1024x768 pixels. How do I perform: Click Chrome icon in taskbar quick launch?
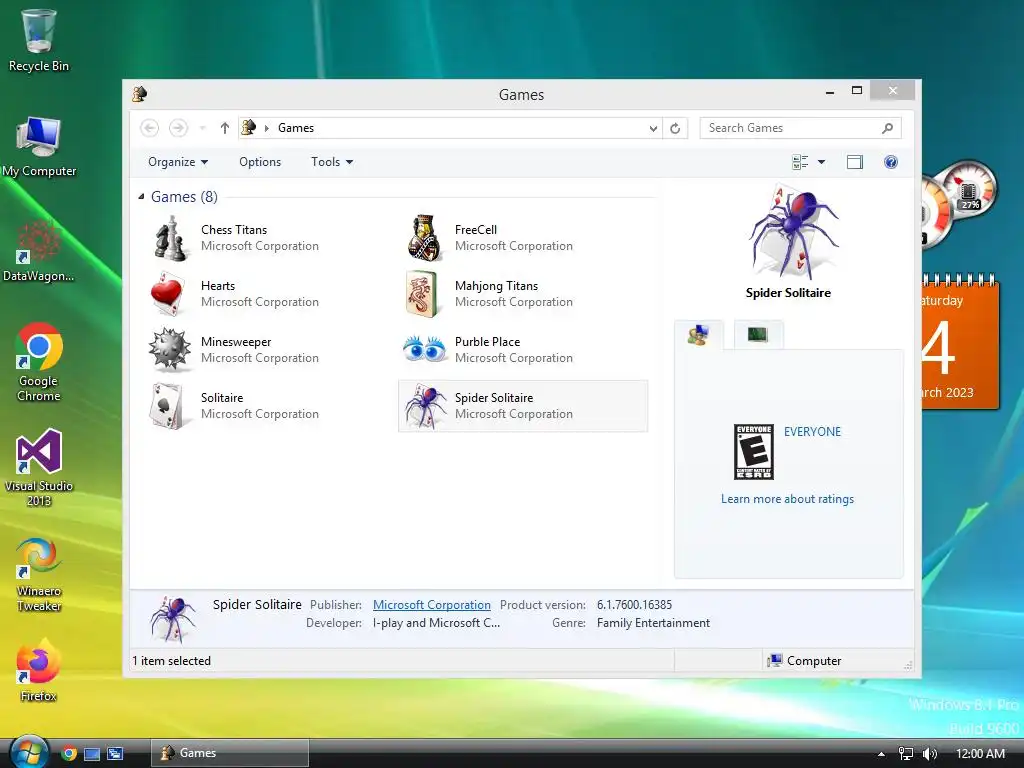[69, 754]
